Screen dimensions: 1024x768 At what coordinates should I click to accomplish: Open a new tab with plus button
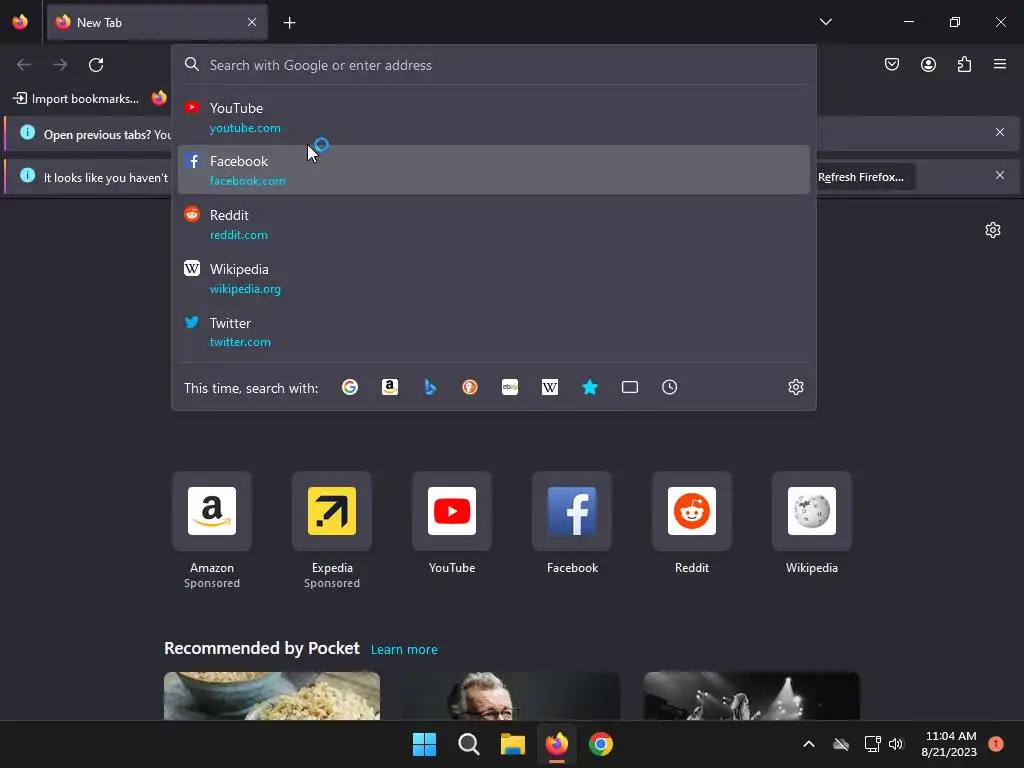click(x=289, y=23)
